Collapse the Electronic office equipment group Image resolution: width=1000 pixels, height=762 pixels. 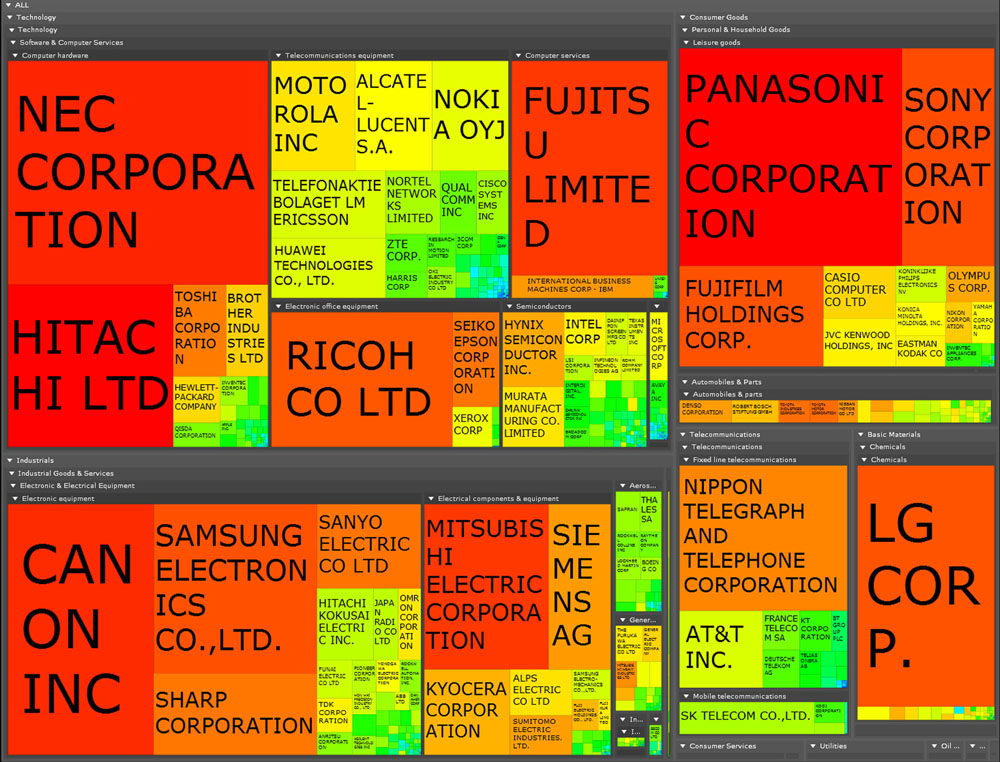[278, 306]
